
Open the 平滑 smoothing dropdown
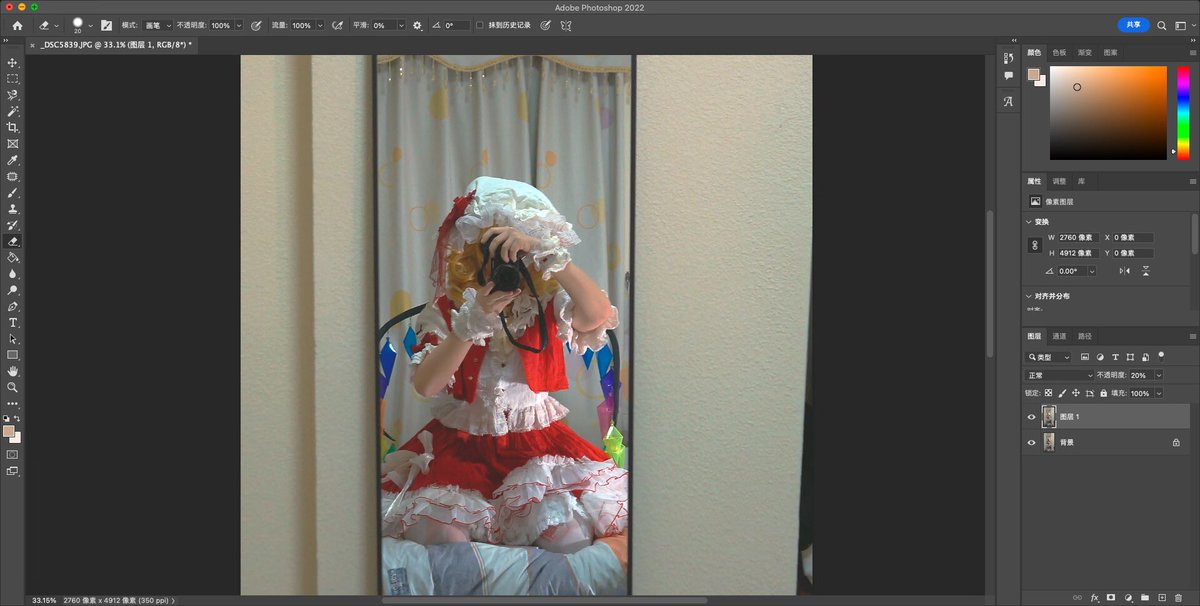[x=401, y=25]
